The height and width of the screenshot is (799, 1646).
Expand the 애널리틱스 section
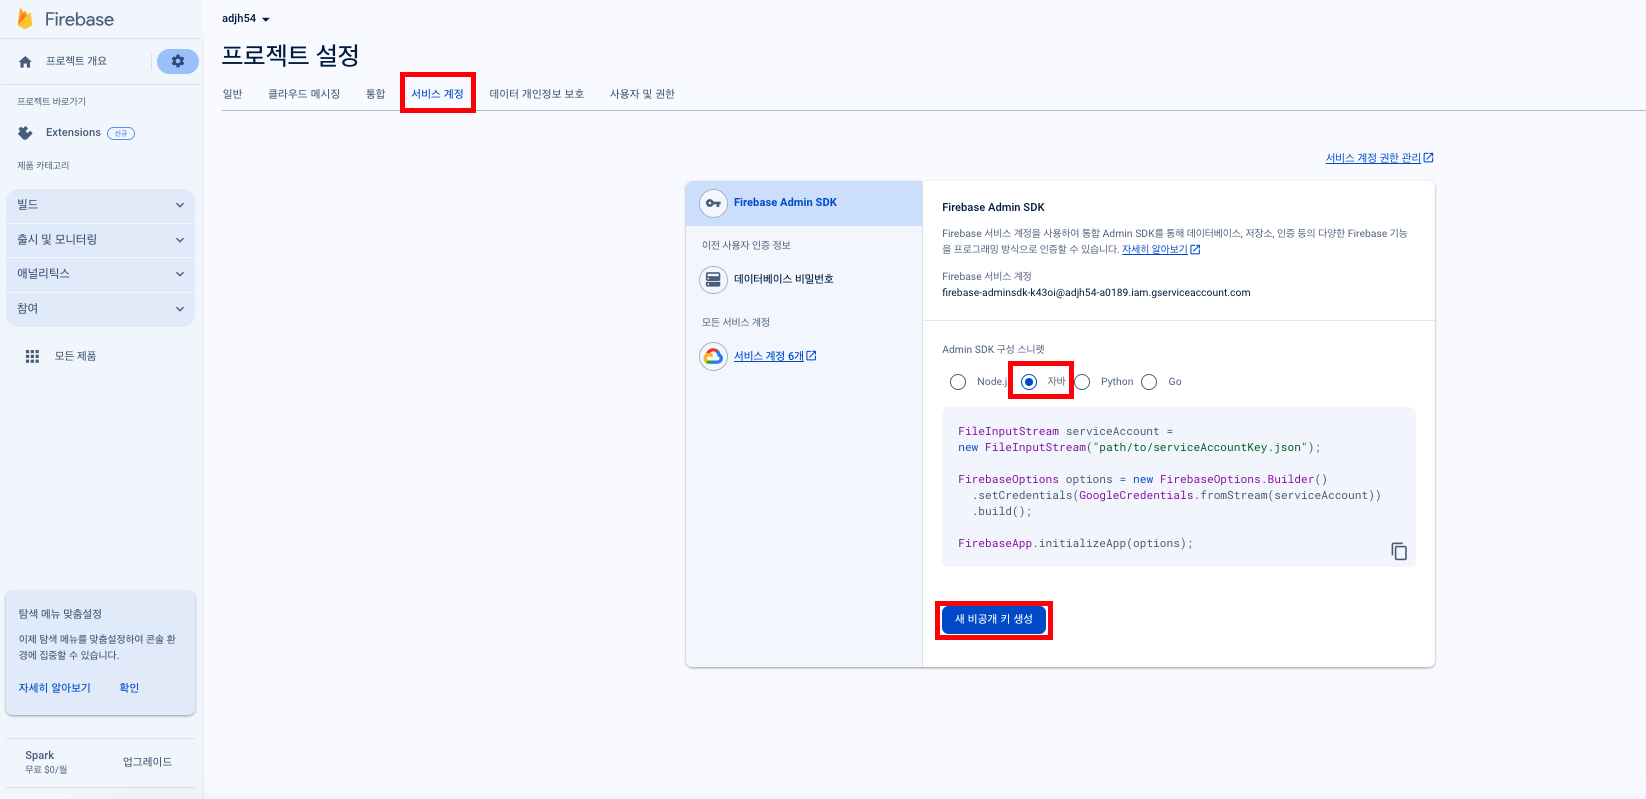100,274
